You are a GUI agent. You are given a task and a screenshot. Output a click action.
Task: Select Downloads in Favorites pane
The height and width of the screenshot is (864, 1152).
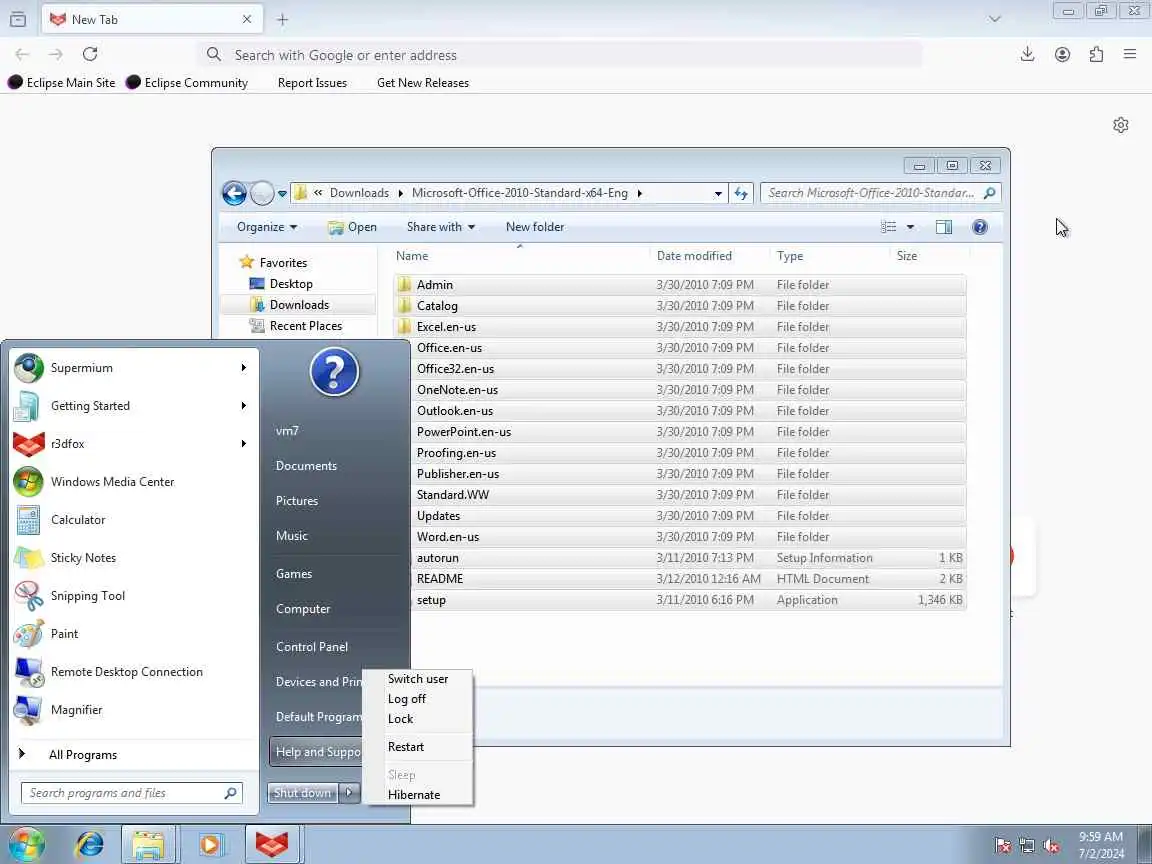point(298,305)
